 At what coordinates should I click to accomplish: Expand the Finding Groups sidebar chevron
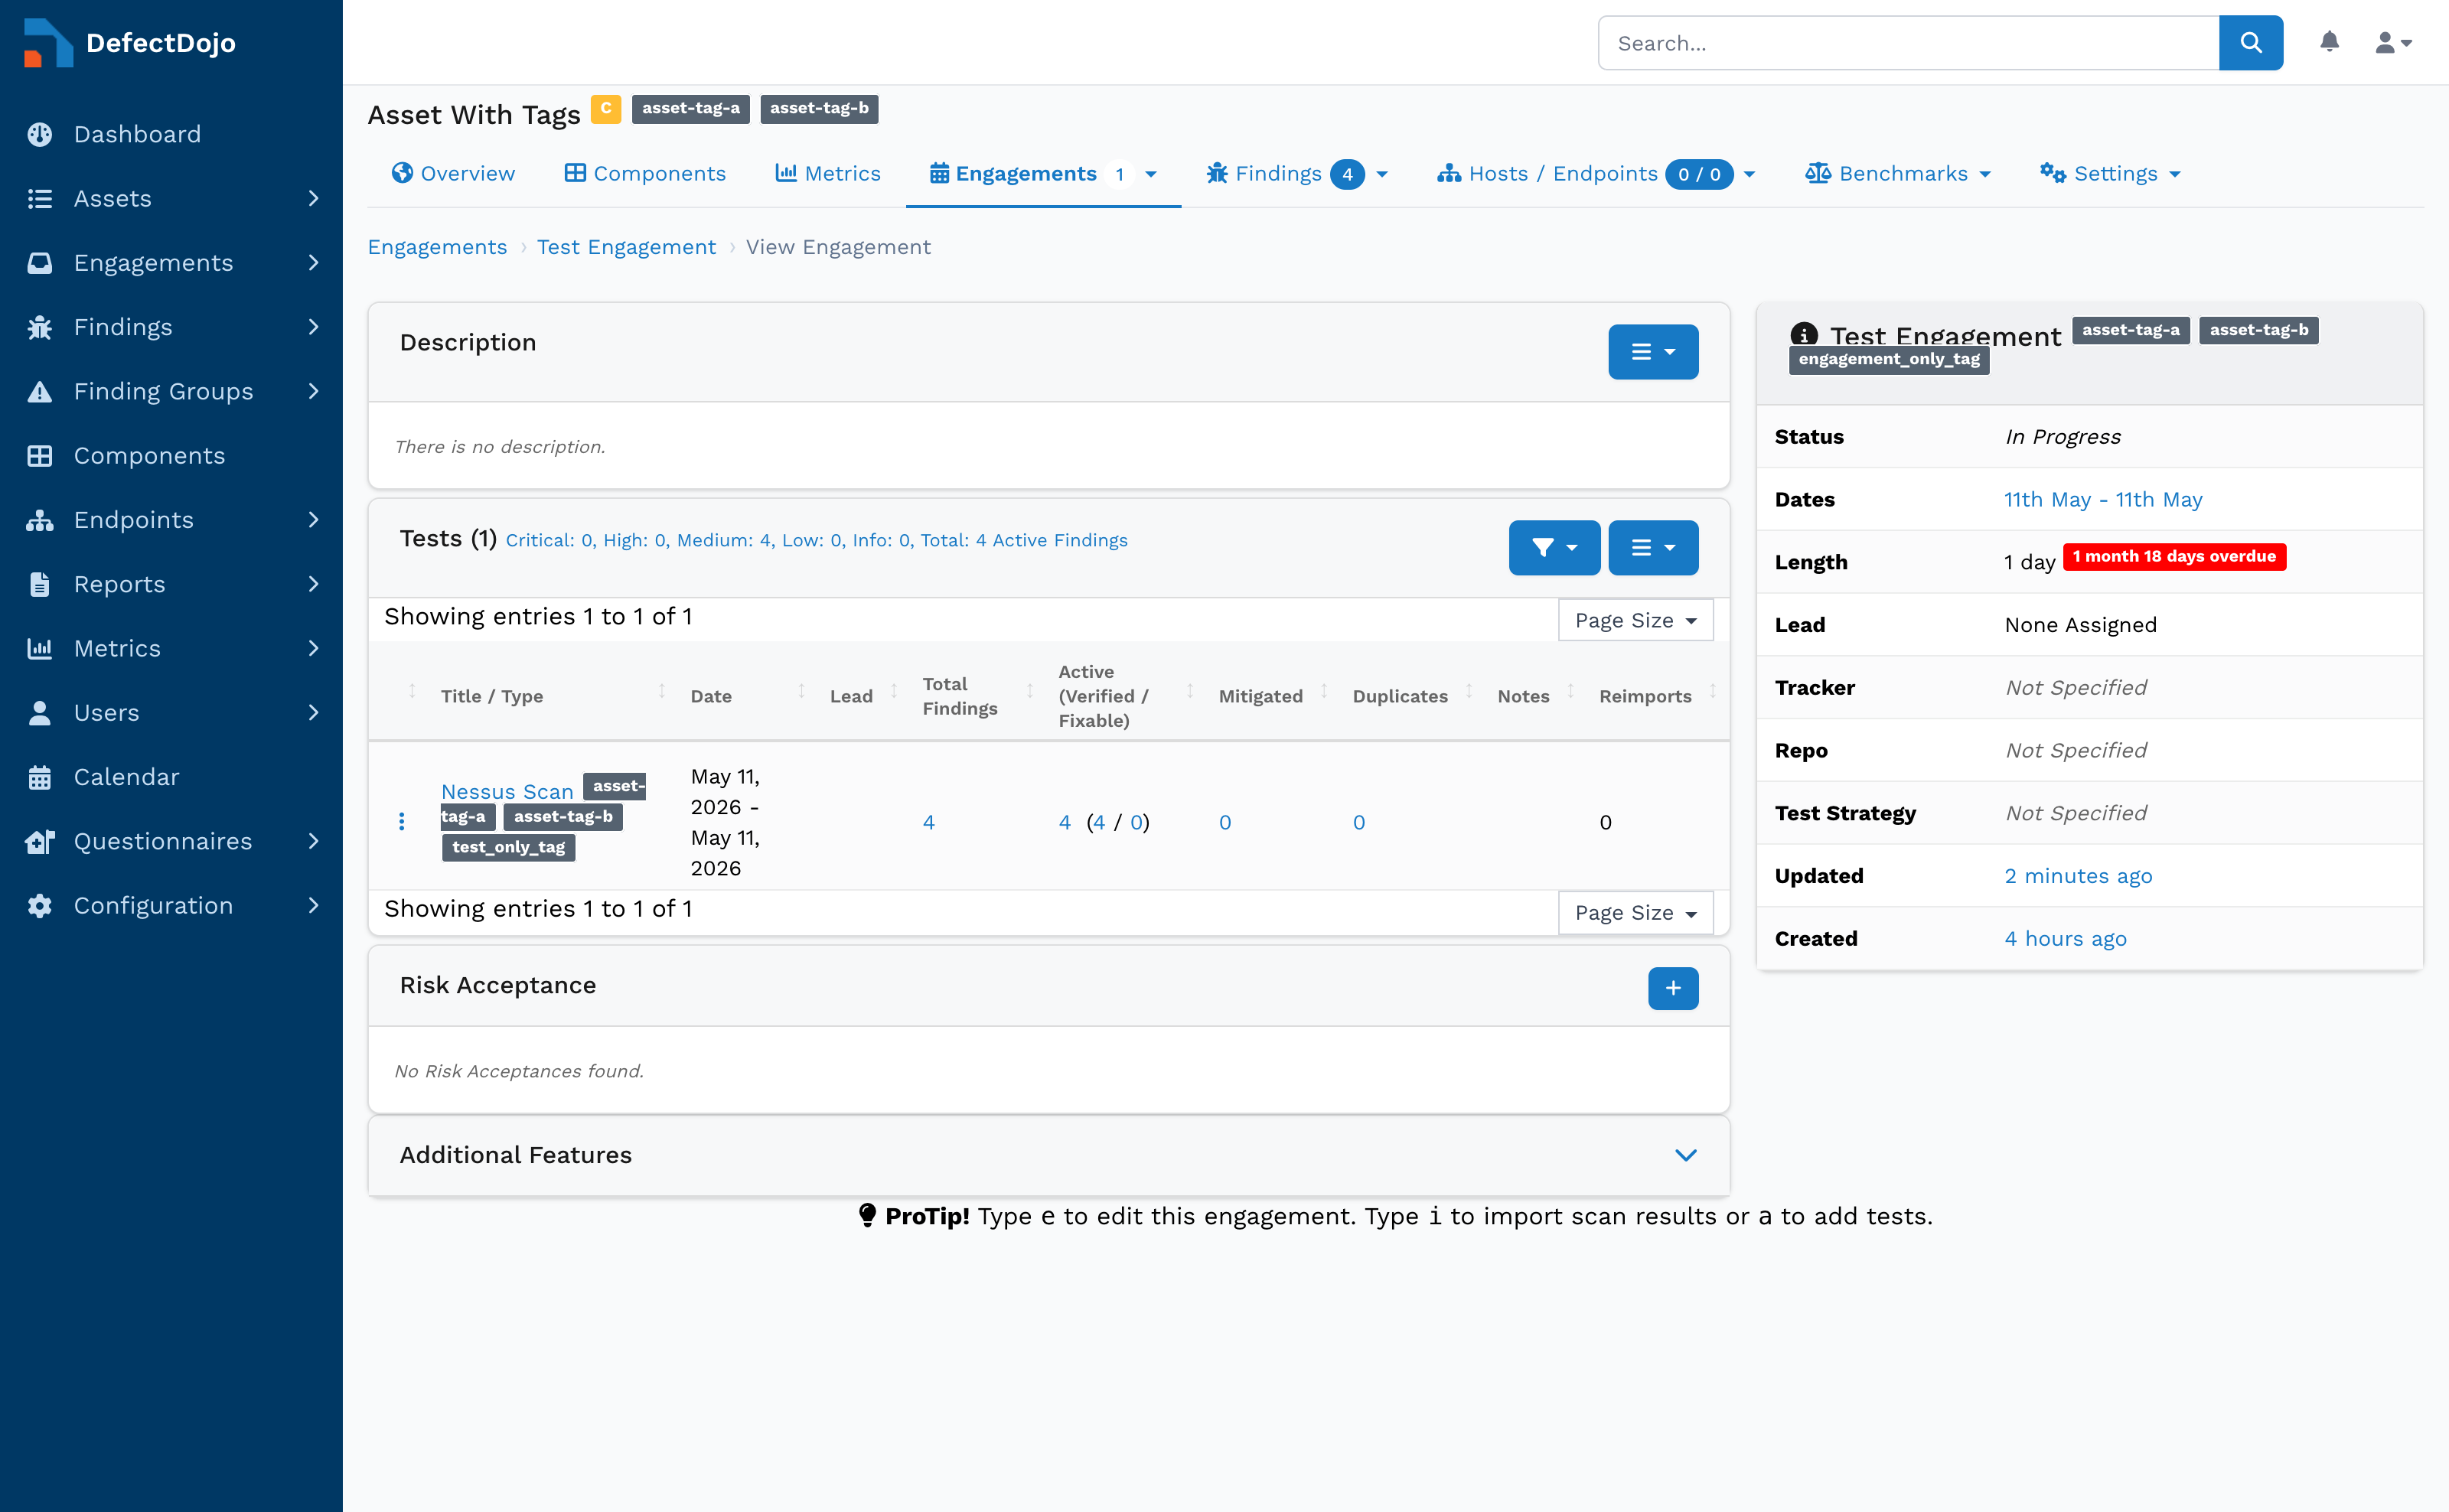pyautogui.click(x=313, y=391)
